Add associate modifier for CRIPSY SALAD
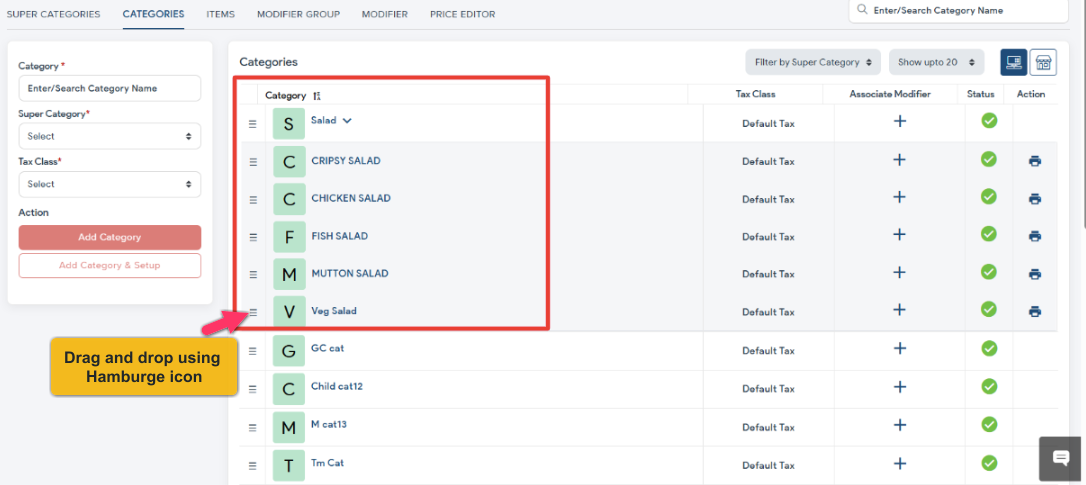Viewport: 1086px width, 485px height. (x=900, y=160)
